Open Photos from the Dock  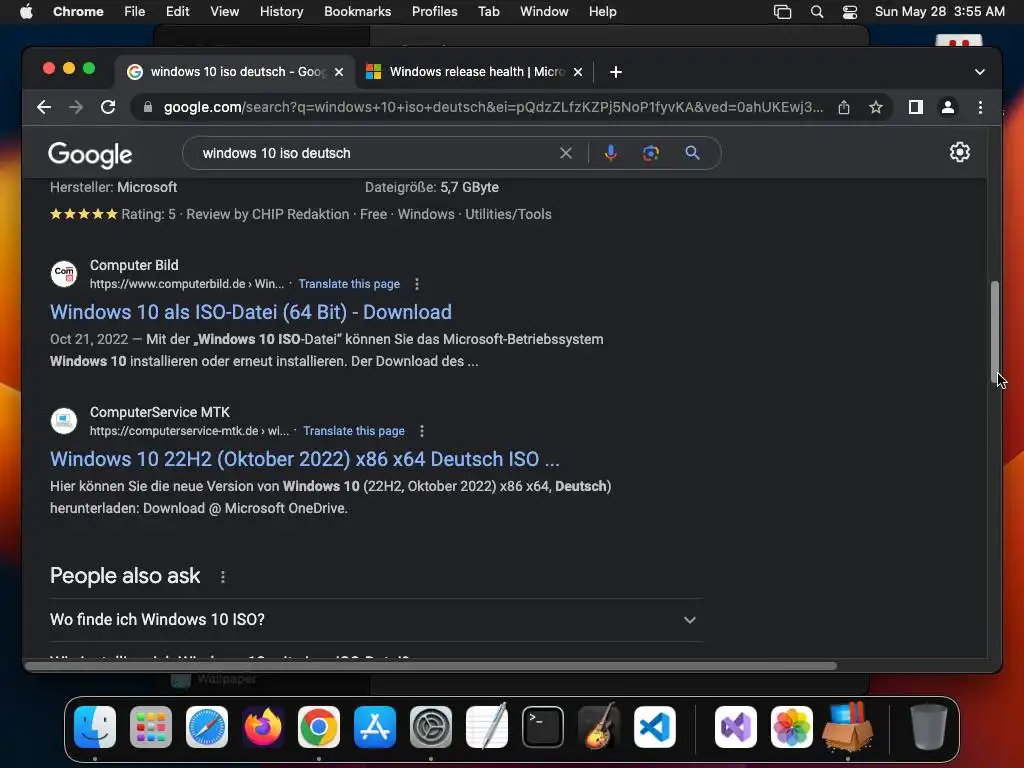pos(792,727)
